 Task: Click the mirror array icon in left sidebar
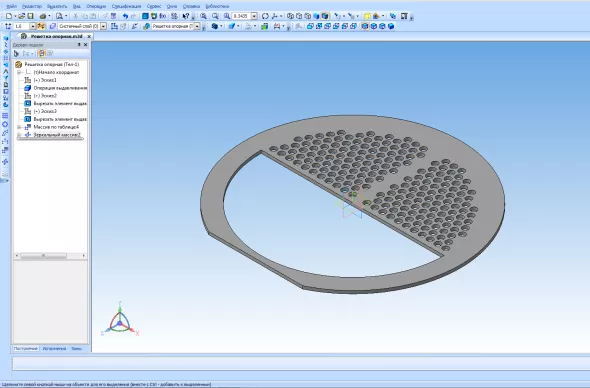tap(5, 162)
